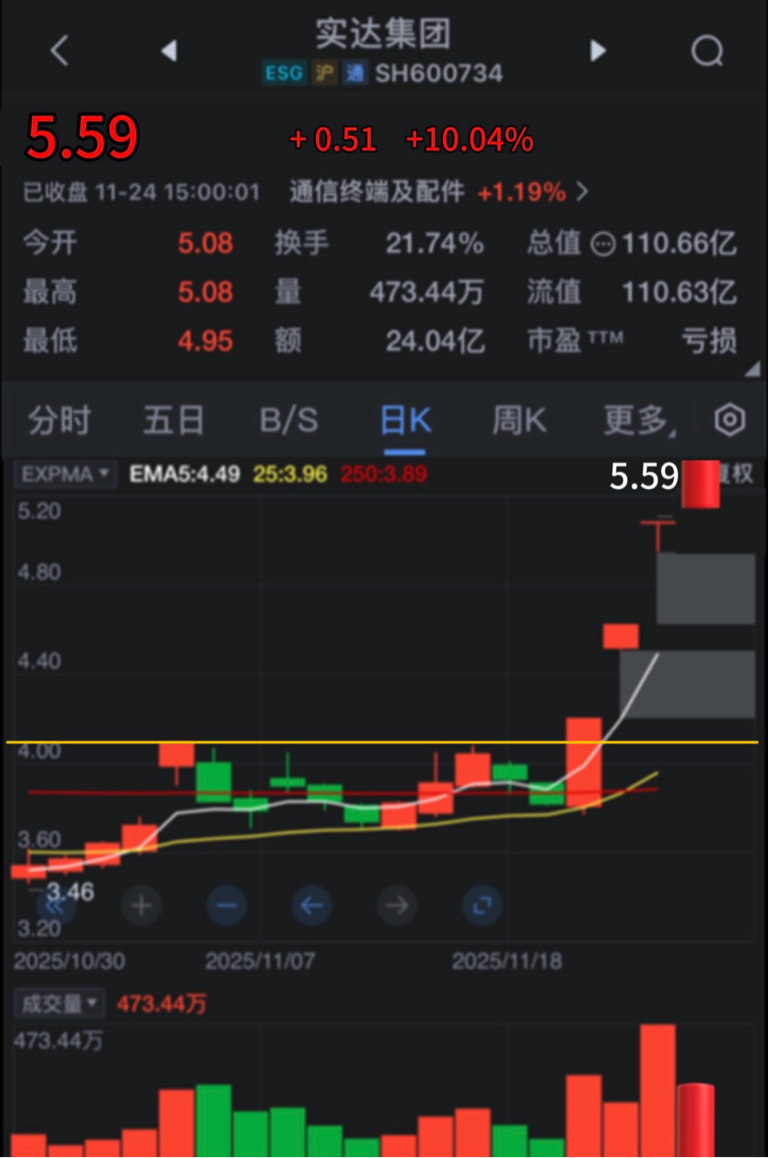Go back with the left chevron

[x=60, y=51]
